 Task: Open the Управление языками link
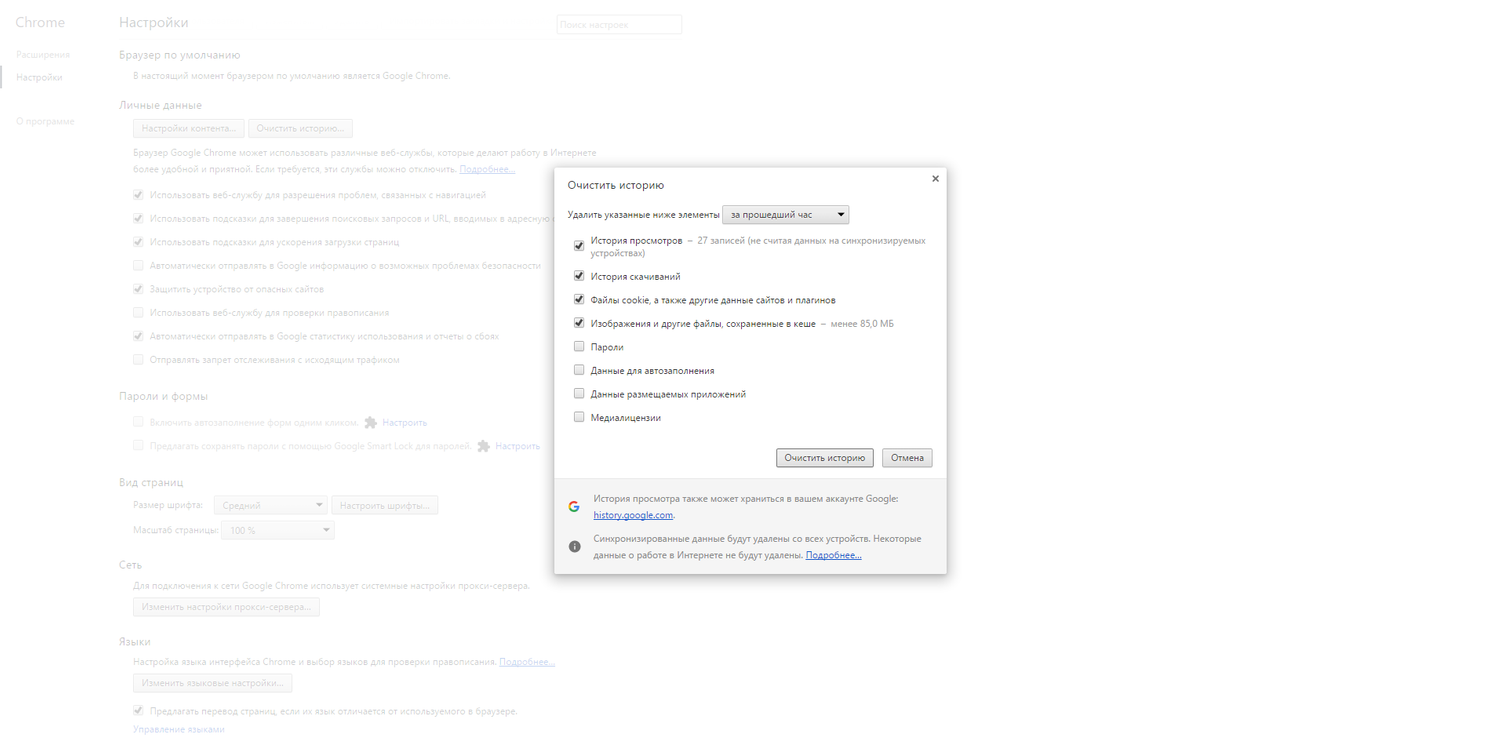point(179,730)
